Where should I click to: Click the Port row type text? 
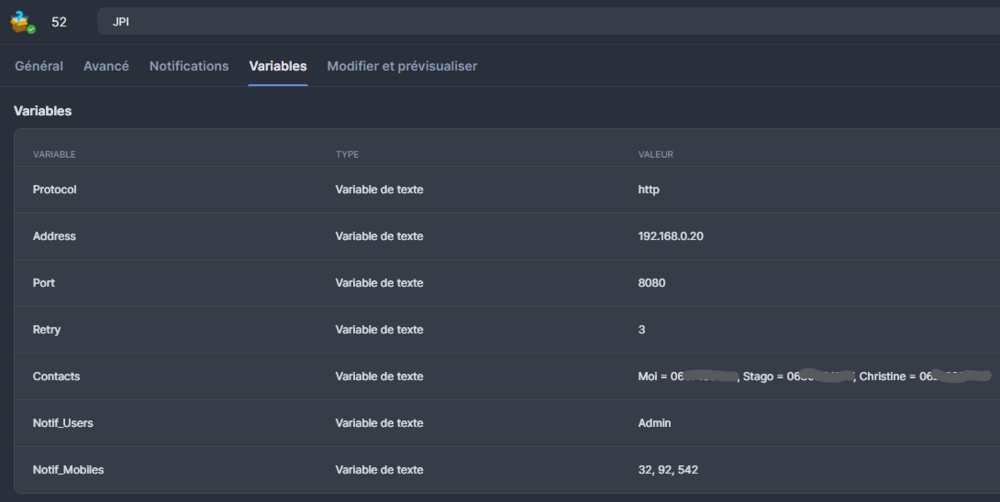coord(379,283)
